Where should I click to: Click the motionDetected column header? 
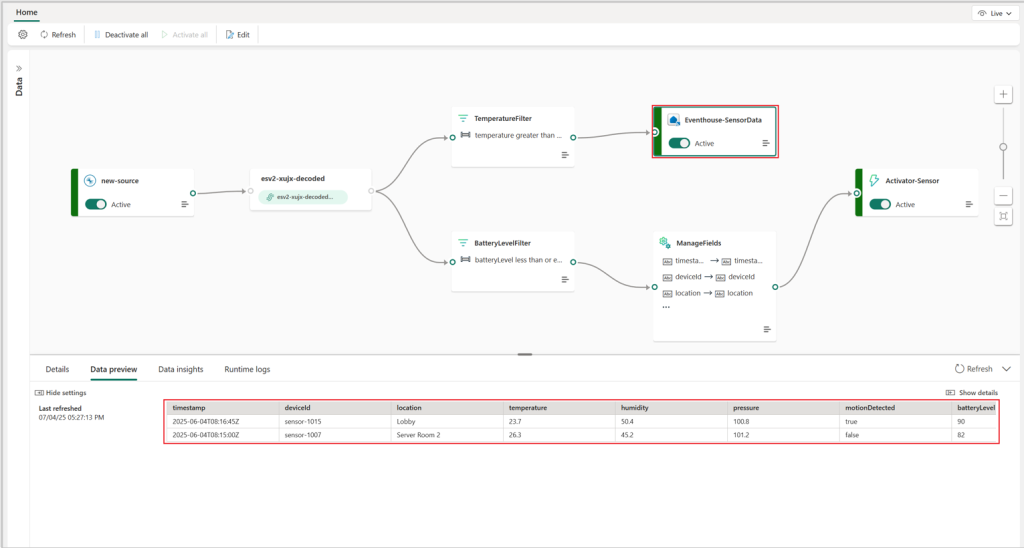pyautogui.click(x=895, y=408)
